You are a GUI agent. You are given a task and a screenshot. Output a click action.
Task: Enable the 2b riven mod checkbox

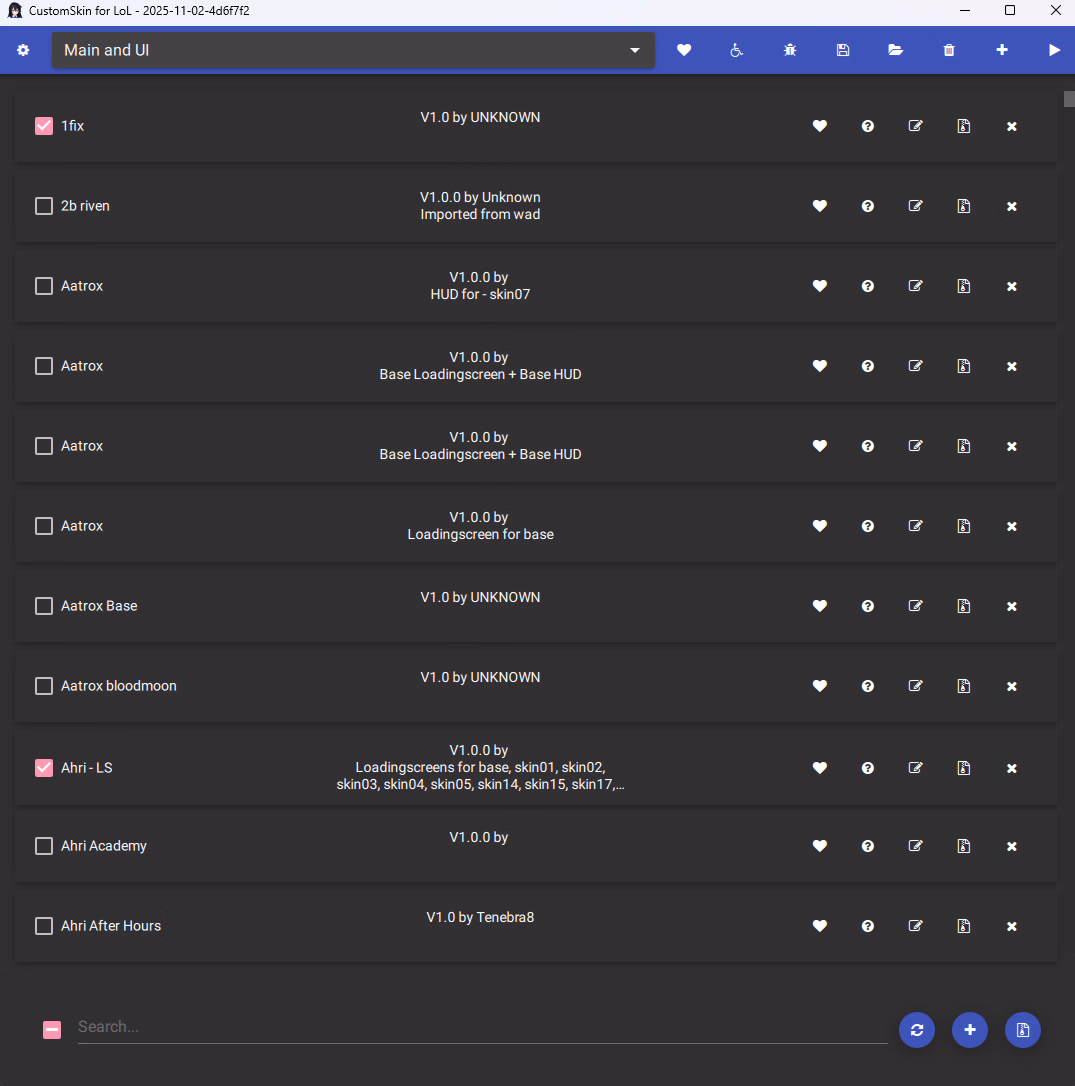[x=44, y=206]
